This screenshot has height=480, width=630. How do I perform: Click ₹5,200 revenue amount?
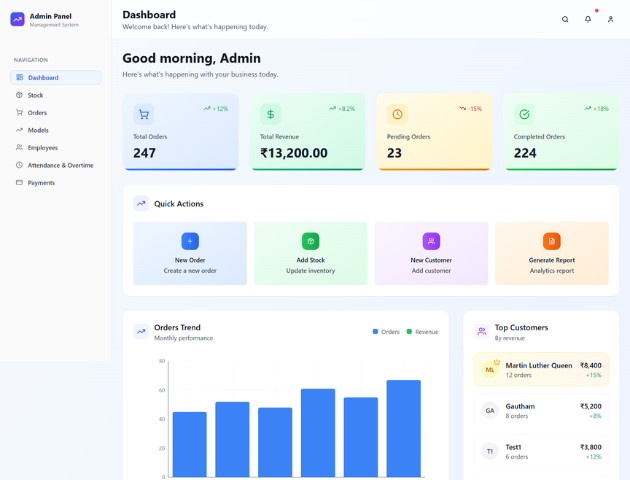click(x=591, y=406)
